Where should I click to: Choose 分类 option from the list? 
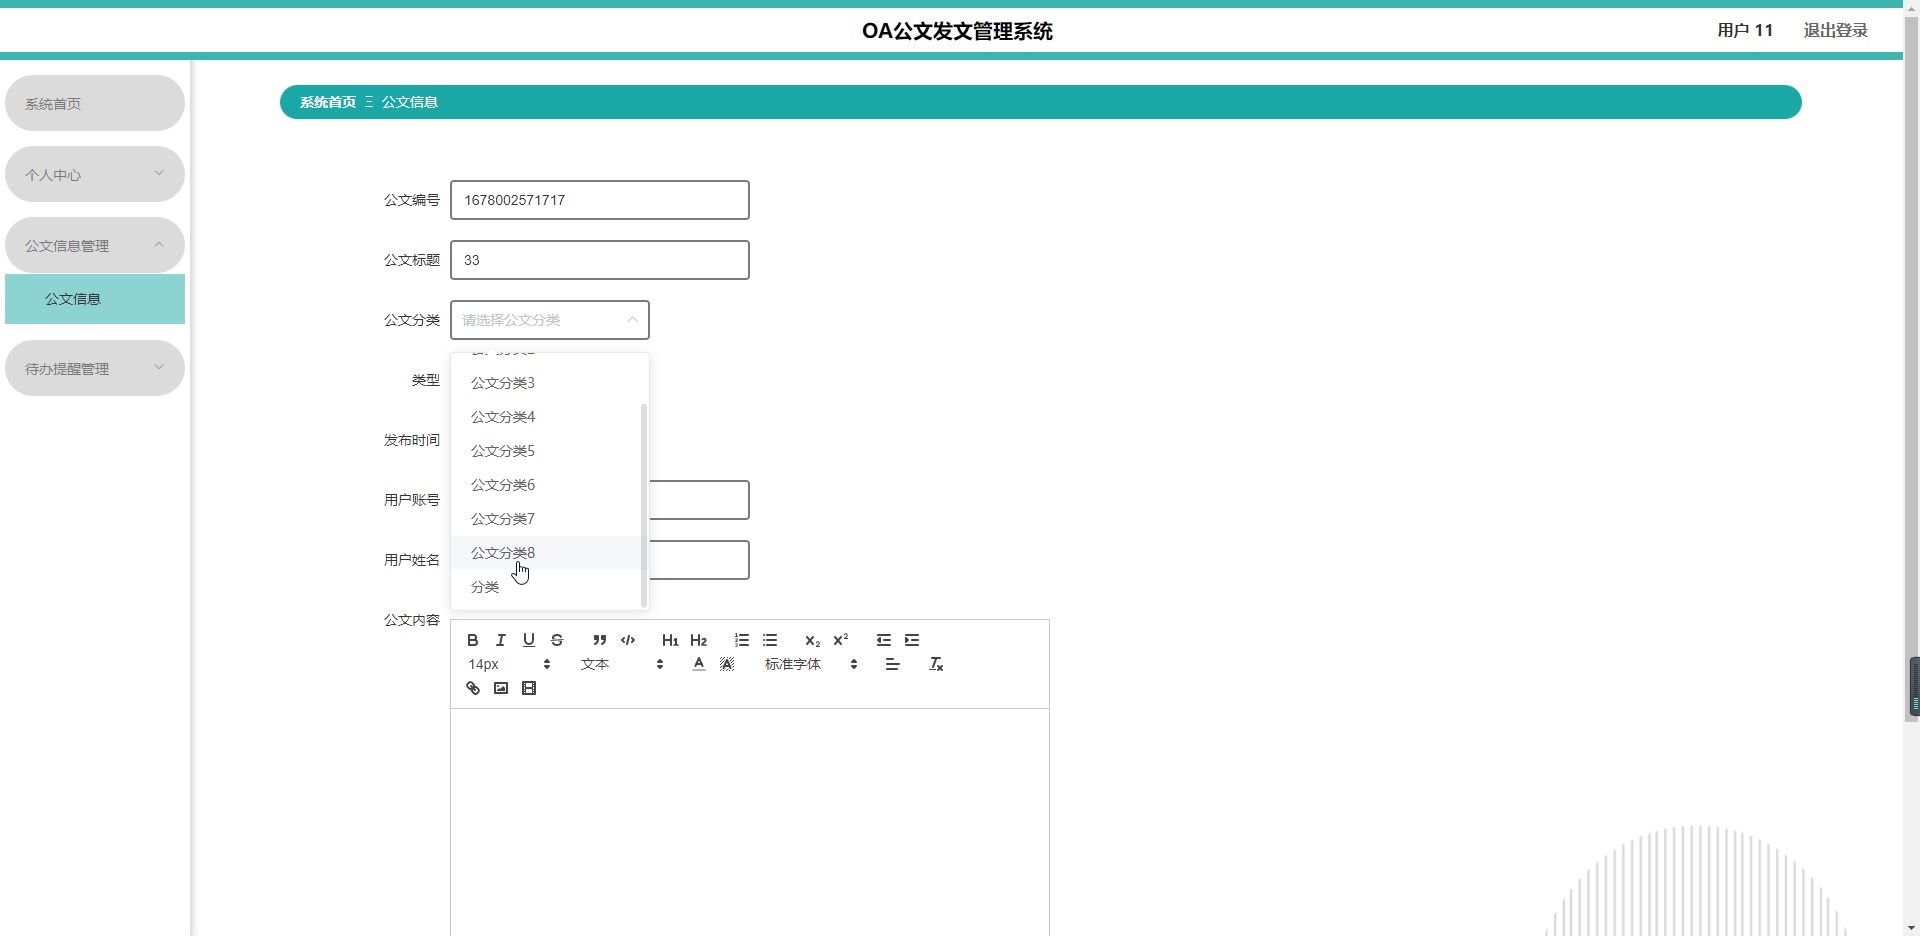[x=546, y=587]
